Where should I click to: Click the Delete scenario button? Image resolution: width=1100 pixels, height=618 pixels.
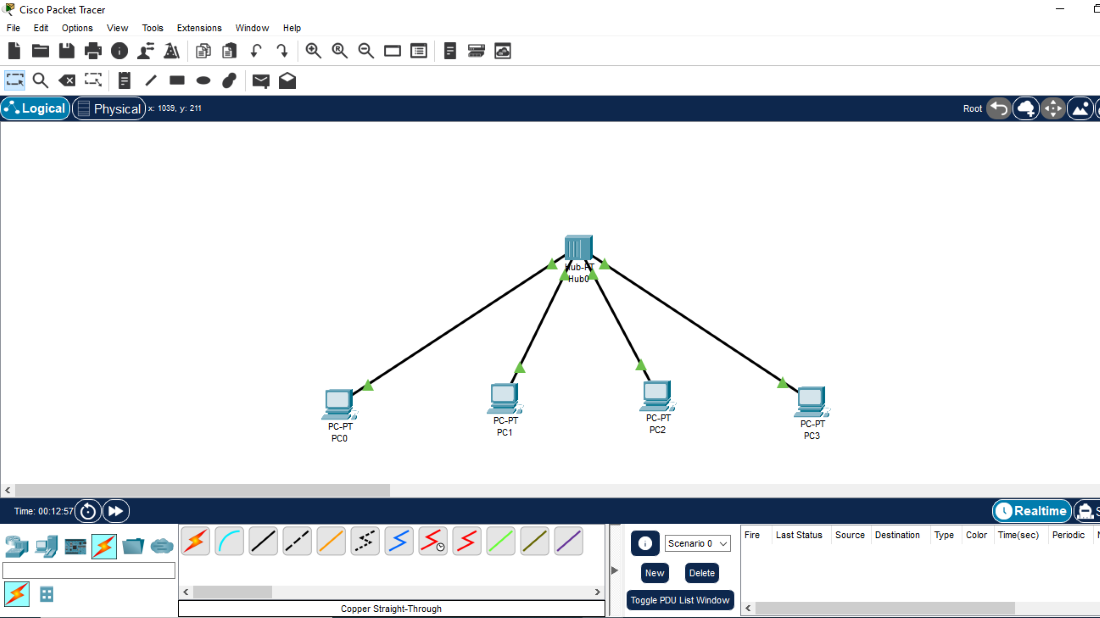(701, 573)
